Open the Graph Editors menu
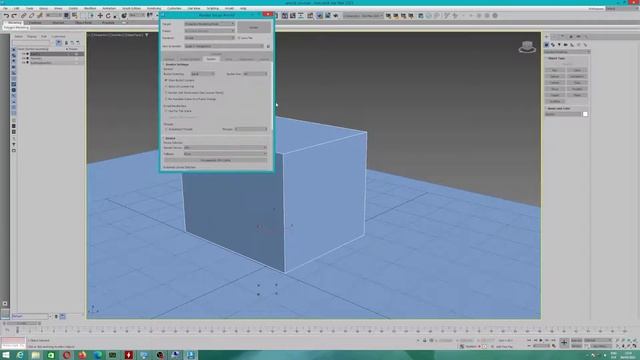 pyautogui.click(x=131, y=8)
